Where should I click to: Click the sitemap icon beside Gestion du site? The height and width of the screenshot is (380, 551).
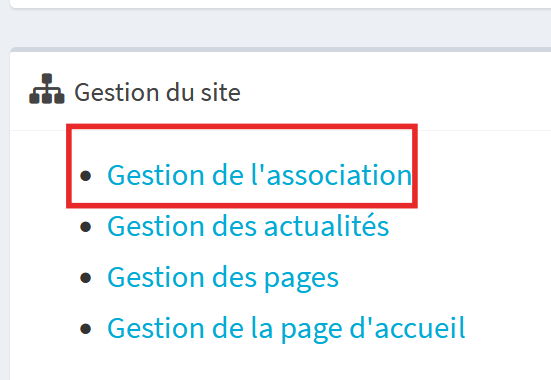point(47,89)
